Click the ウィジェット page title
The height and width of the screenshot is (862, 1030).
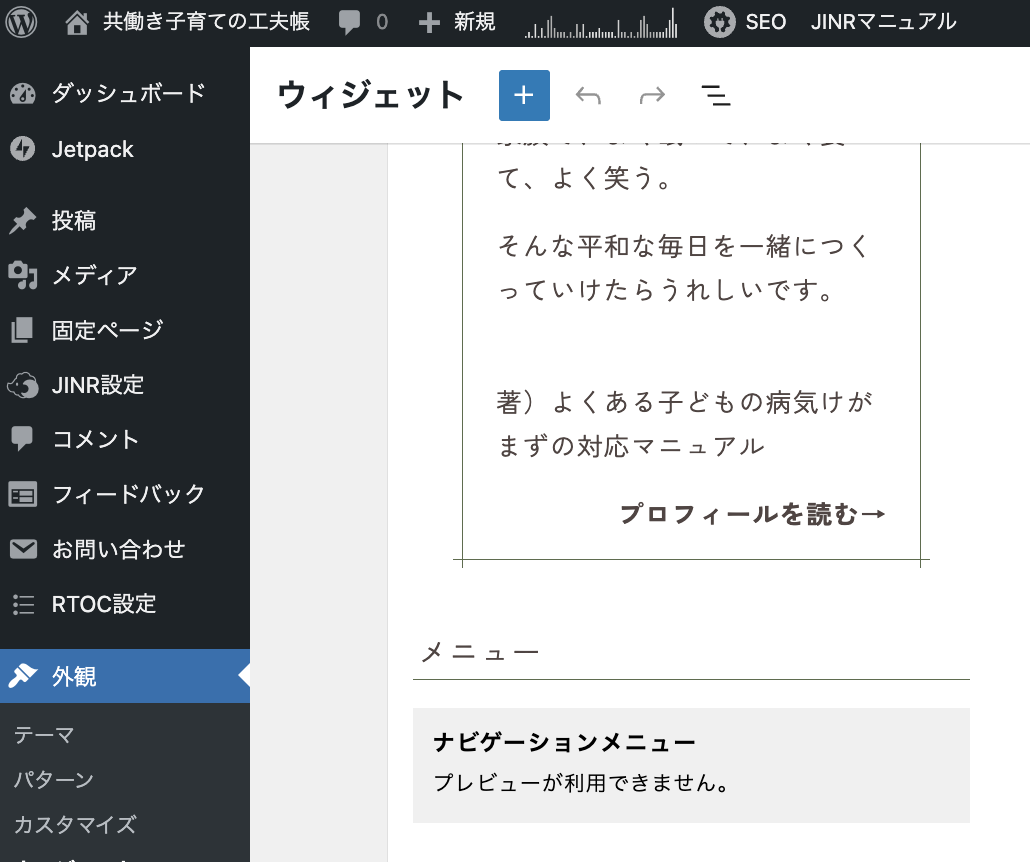pos(370,95)
